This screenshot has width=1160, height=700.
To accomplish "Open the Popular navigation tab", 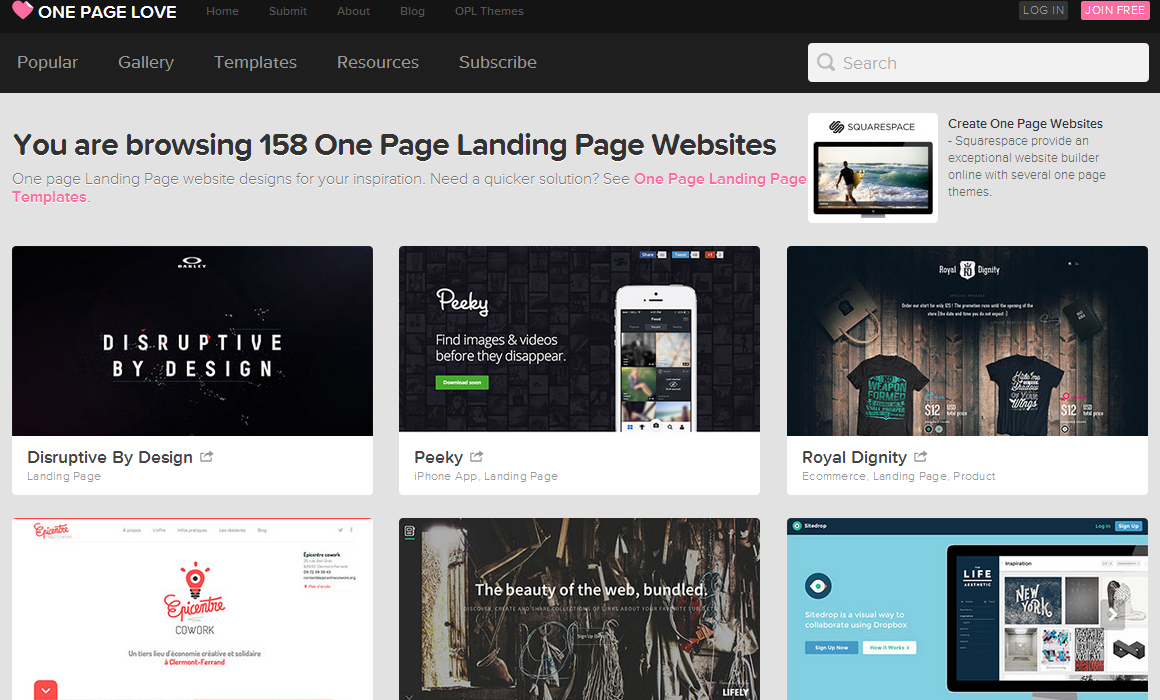I will pyautogui.click(x=47, y=62).
